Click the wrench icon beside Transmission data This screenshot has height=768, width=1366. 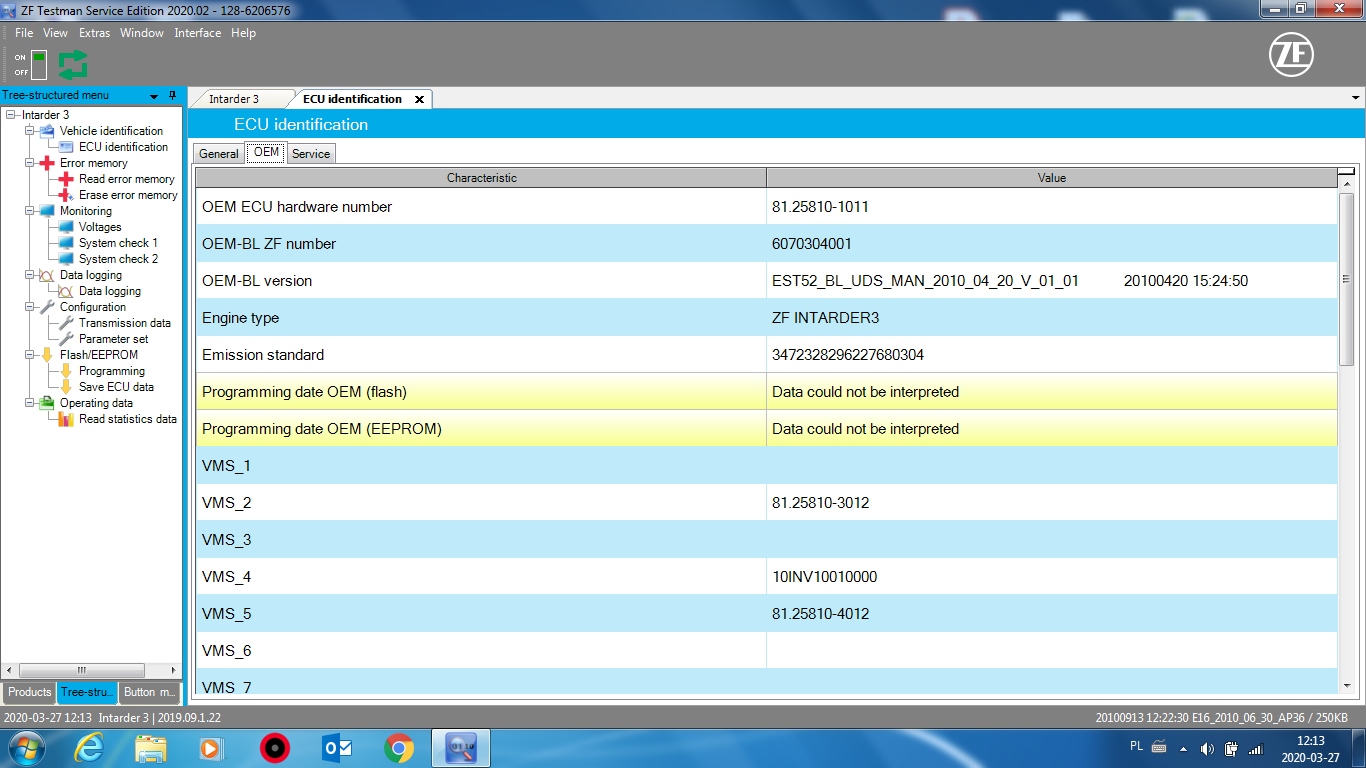(x=66, y=323)
